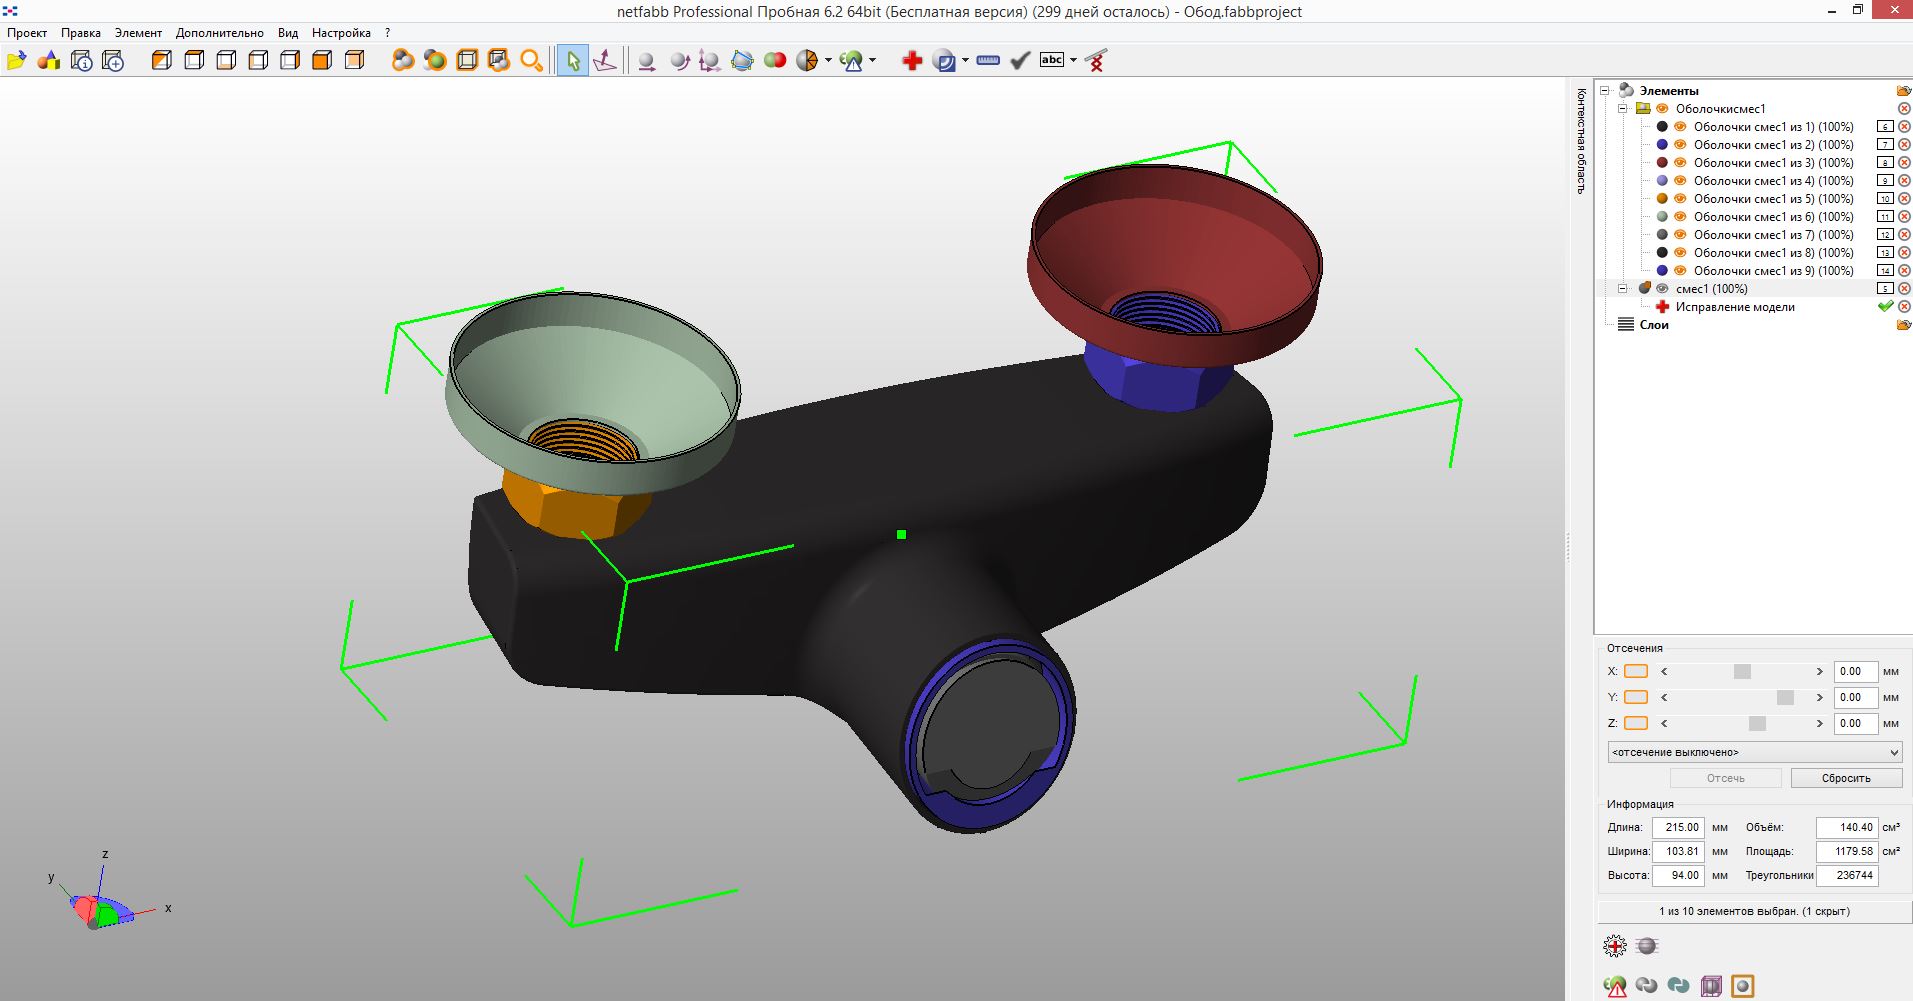This screenshot has height=1001, width=1913.
Task: Open the Настройка menu
Action: [x=341, y=33]
